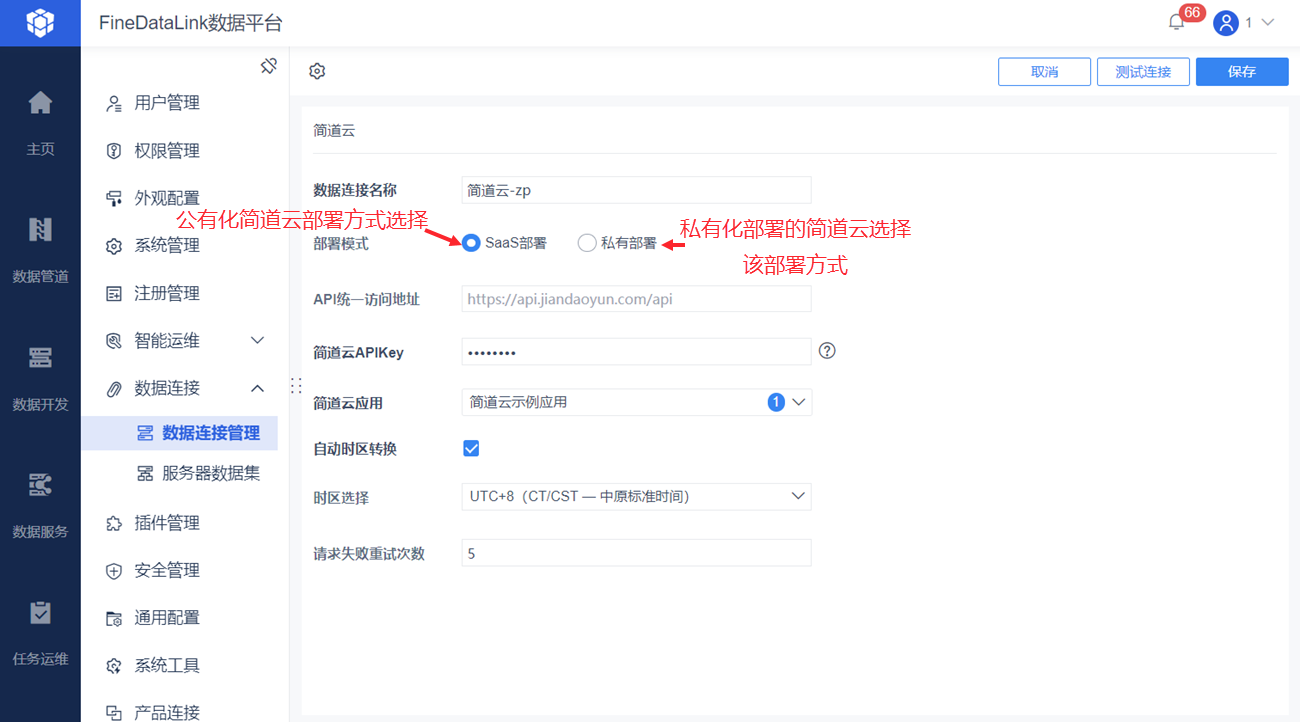Click the 注册管理 icon

pos(114,293)
